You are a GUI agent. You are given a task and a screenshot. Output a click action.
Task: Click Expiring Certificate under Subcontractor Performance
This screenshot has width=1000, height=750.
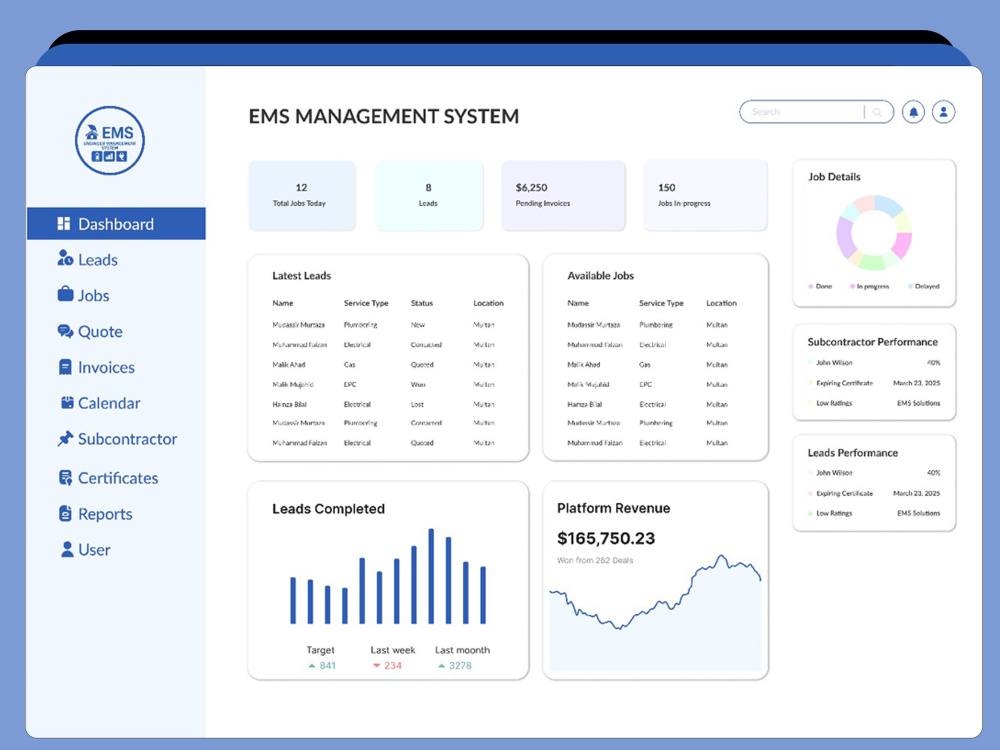point(844,383)
